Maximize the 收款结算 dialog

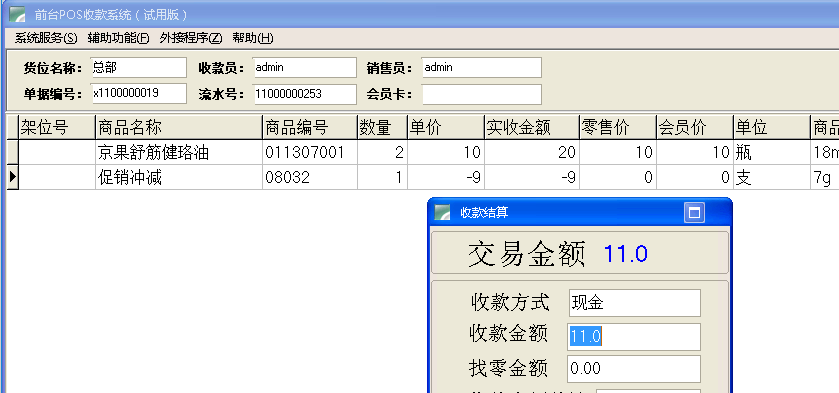(x=694, y=213)
